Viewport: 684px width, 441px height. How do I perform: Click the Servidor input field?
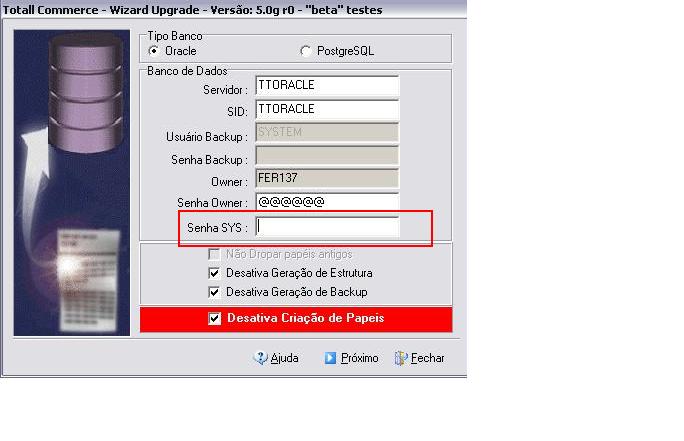coord(327,85)
